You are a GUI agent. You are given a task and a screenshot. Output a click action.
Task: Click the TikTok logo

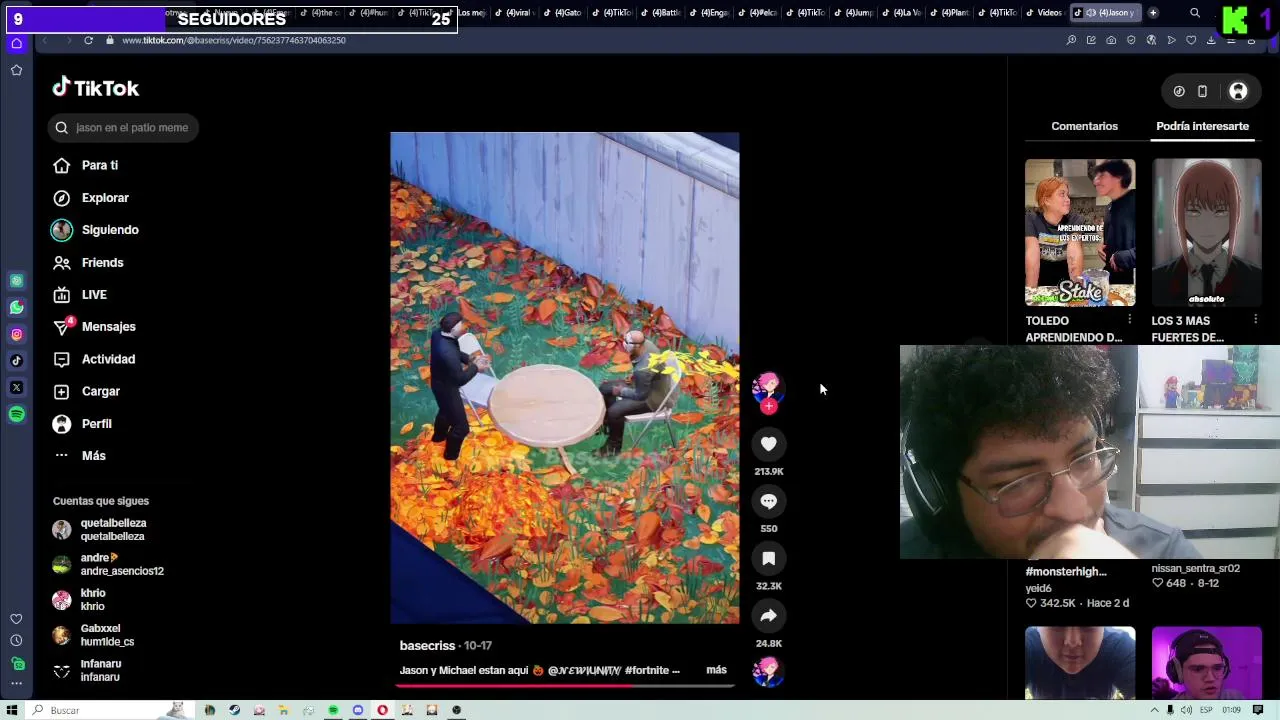(96, 88)
